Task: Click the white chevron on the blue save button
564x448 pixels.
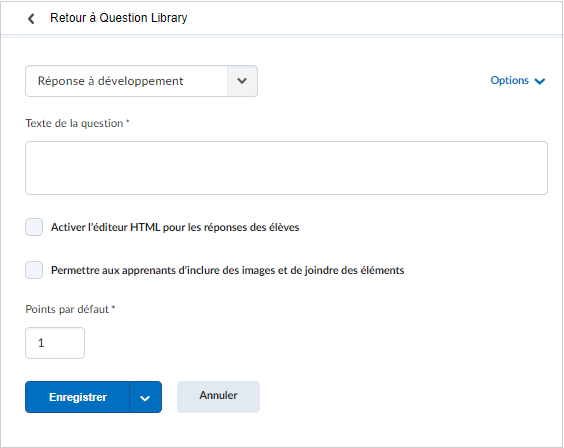Action: pos(145,398)
